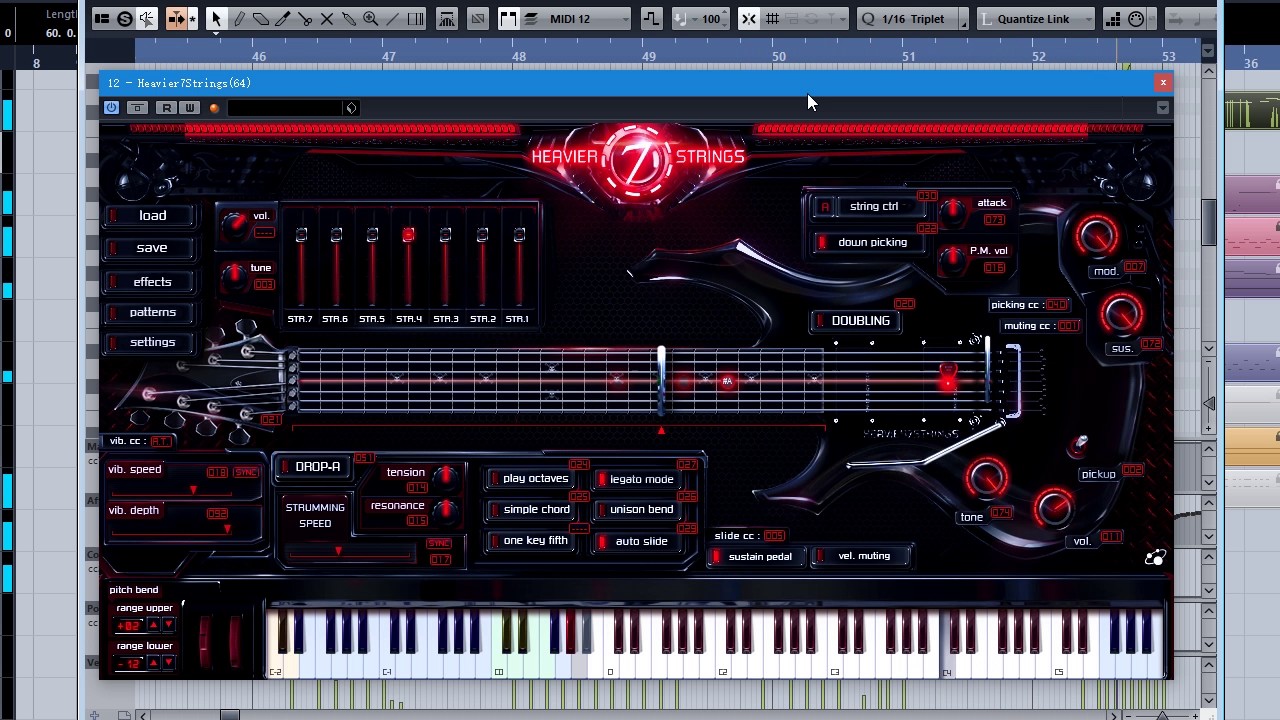Click the Kontakt-style logo icon bottom right
The image size is (1280, 720).
(1154, 558)
